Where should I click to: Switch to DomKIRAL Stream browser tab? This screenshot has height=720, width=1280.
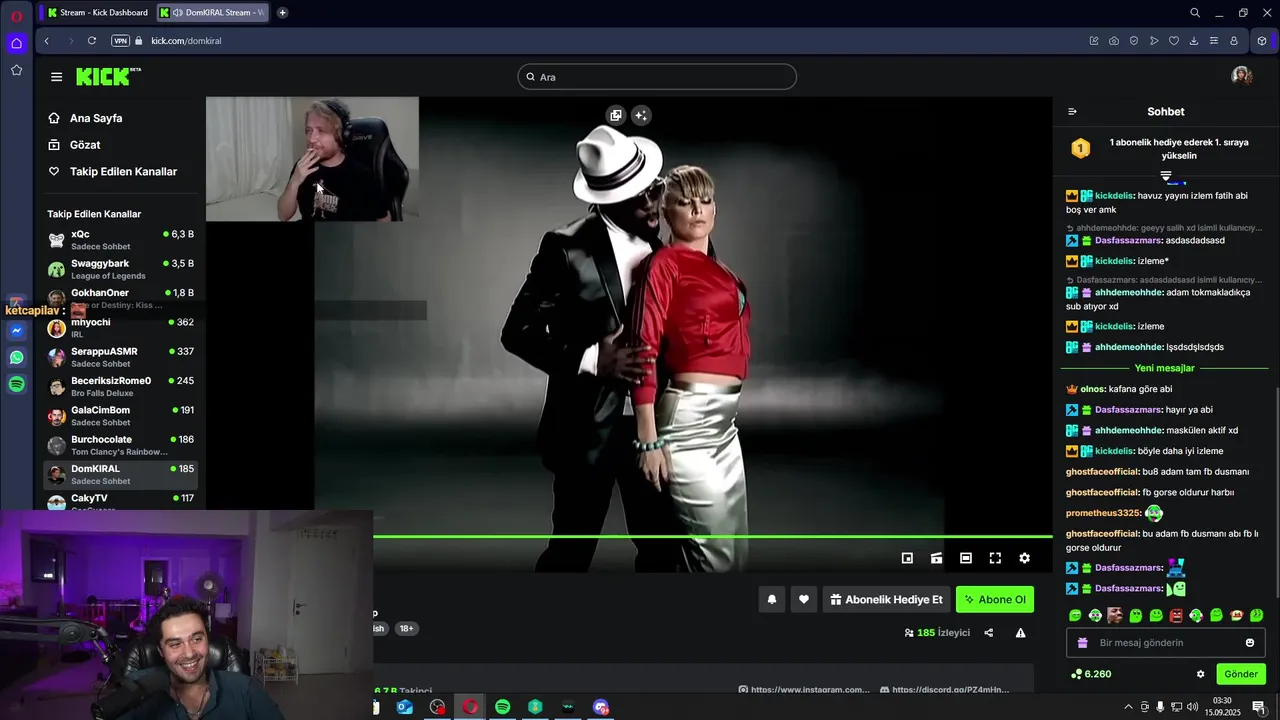[211, 13]
